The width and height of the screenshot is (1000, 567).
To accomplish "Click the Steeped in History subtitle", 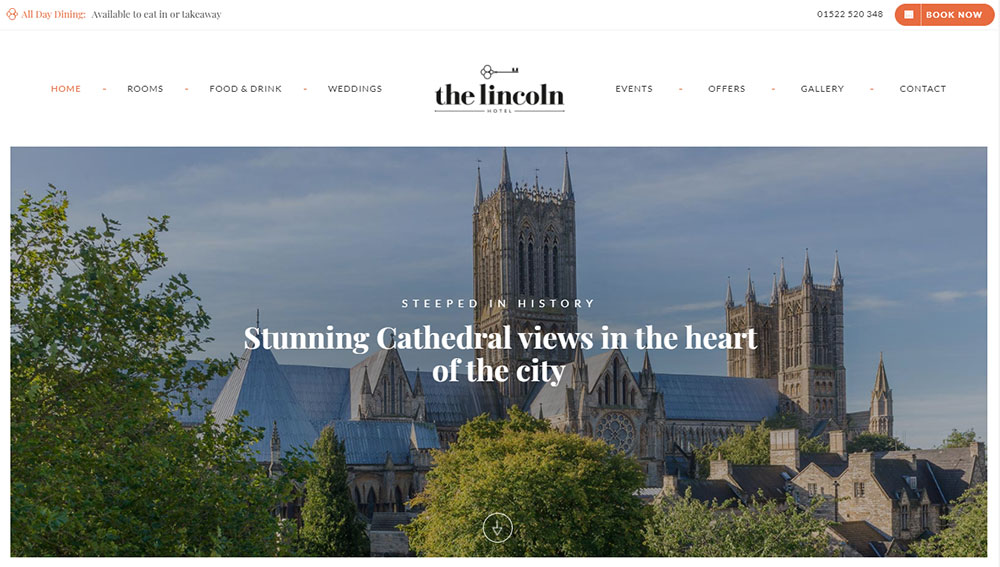I will [x=498, y=304].
